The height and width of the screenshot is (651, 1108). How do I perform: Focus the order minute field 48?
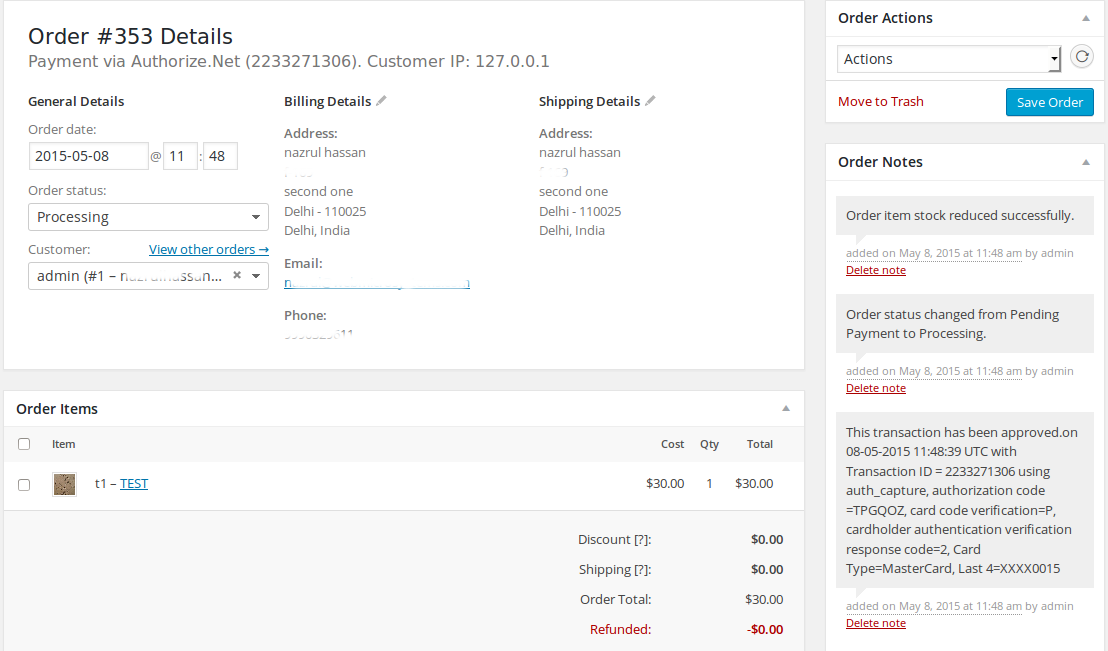pos(220,156)
